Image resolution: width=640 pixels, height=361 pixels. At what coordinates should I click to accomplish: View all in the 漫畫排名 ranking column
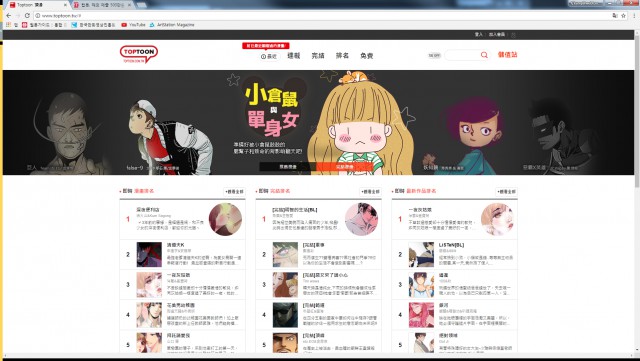(x=234, y=192)
